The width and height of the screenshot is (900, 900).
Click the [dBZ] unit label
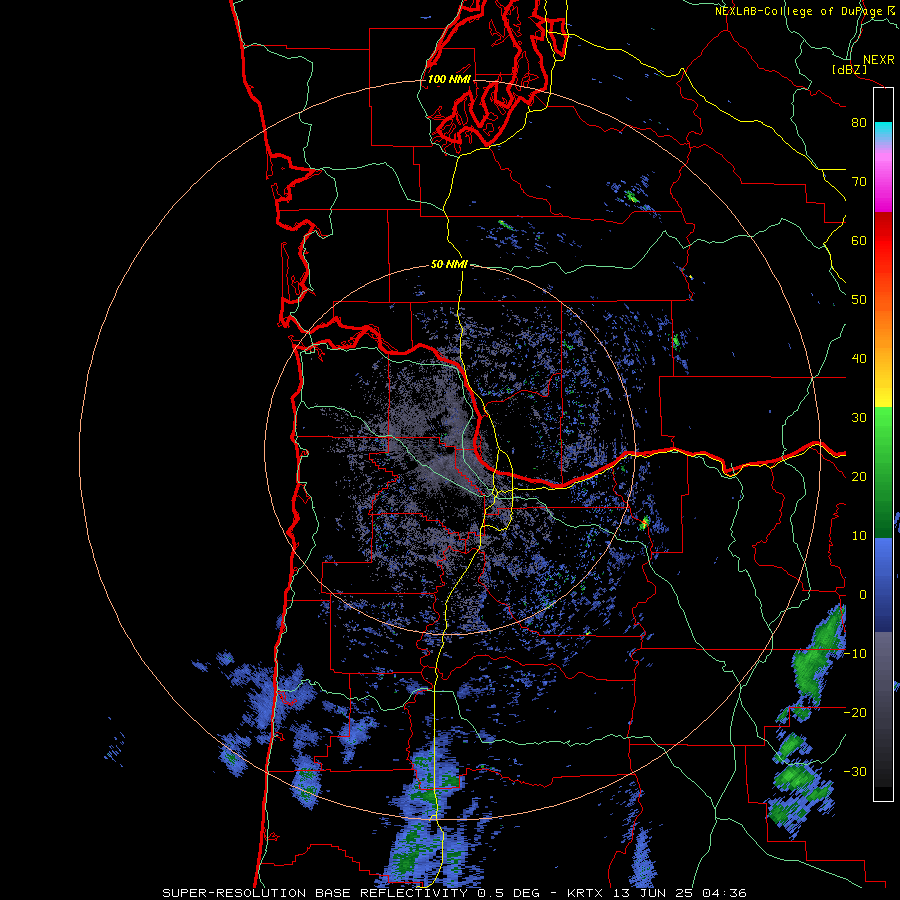[x=849, y=69]
